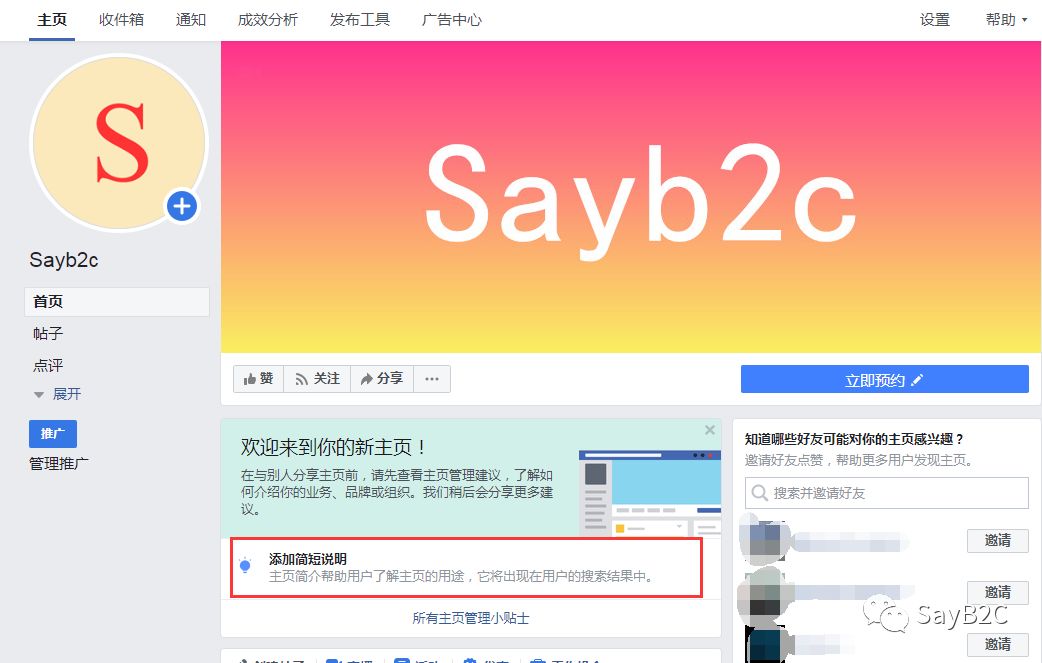
Task: Open 所有主页管理小贴士 link
Action: tap(470, 618)
